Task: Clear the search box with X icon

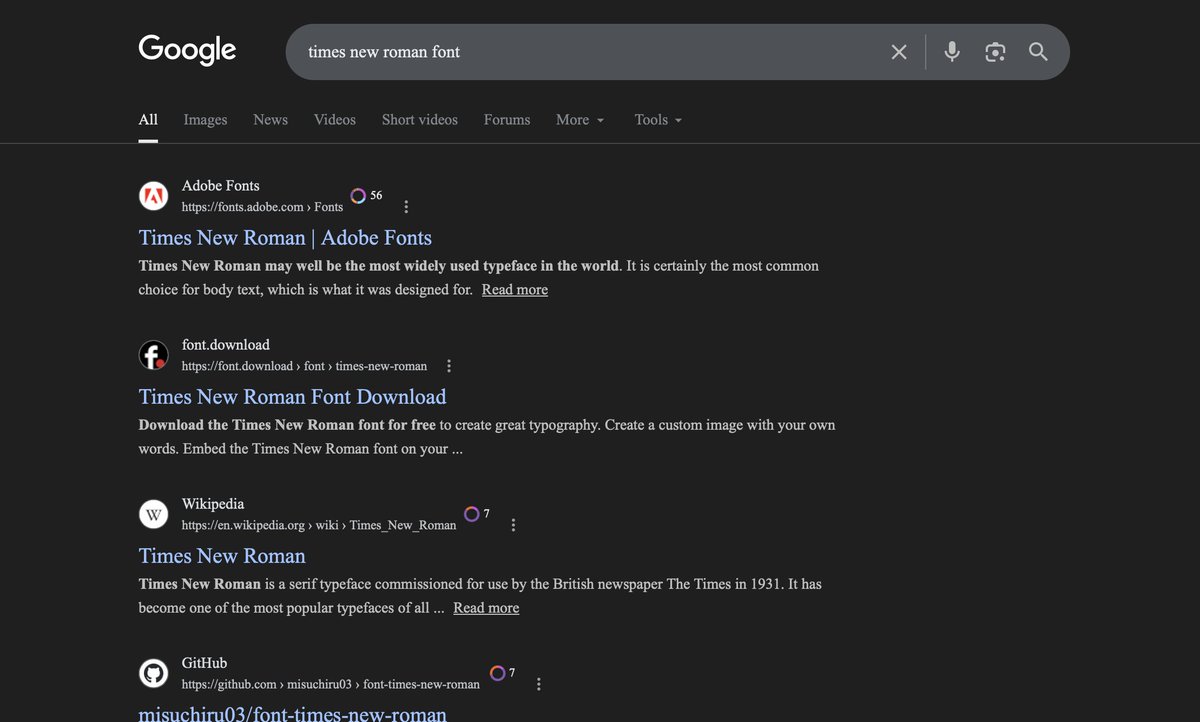Action: coord(899,52)
